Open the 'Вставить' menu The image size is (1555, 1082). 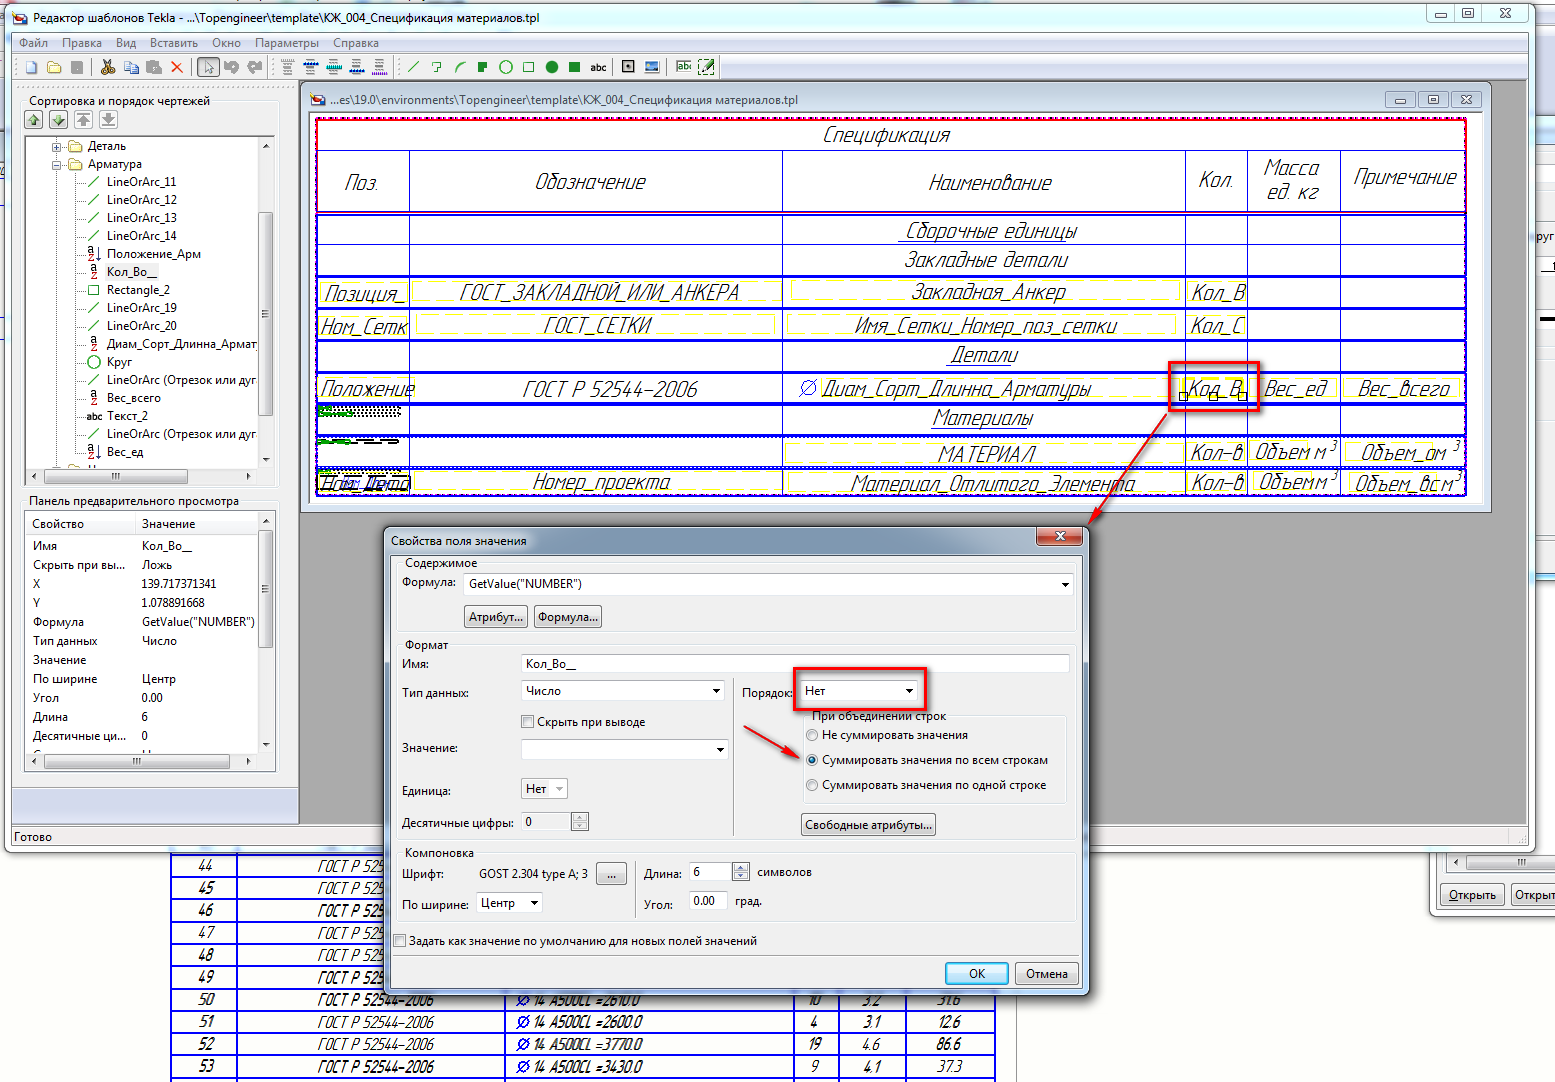click(x=173, y=43)
